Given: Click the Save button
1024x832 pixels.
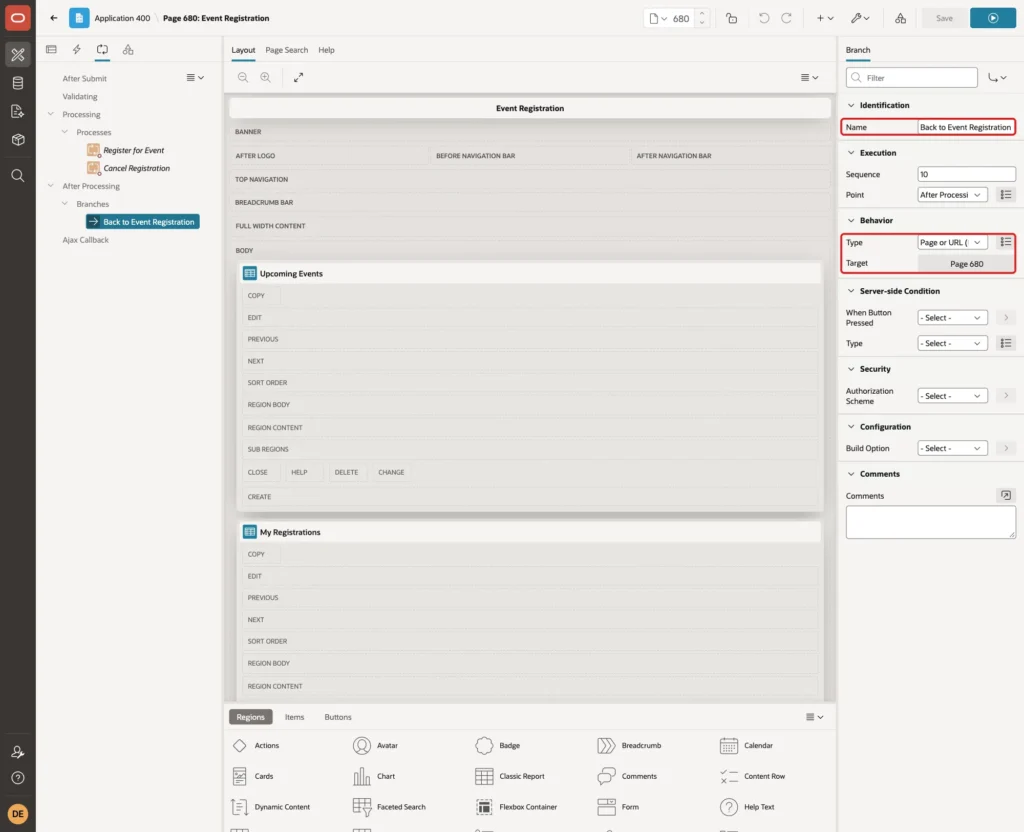Looking at the screenshot, I should (944, 18).
